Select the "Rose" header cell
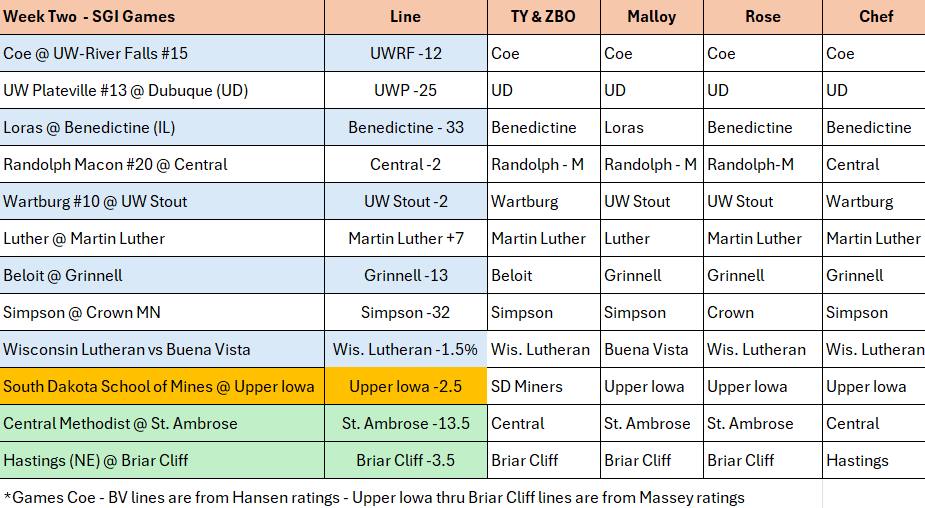 (x=762, y=17)
